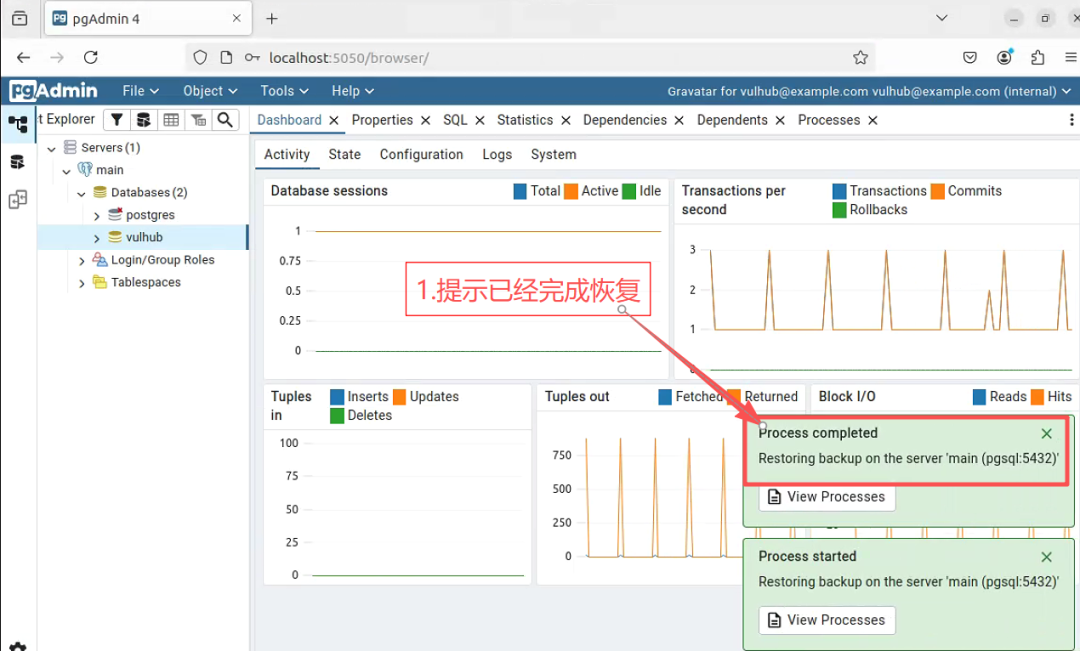Close the Dependents tab
Image resolution: width=1080 pixels, height=651 pixels.
780,121
